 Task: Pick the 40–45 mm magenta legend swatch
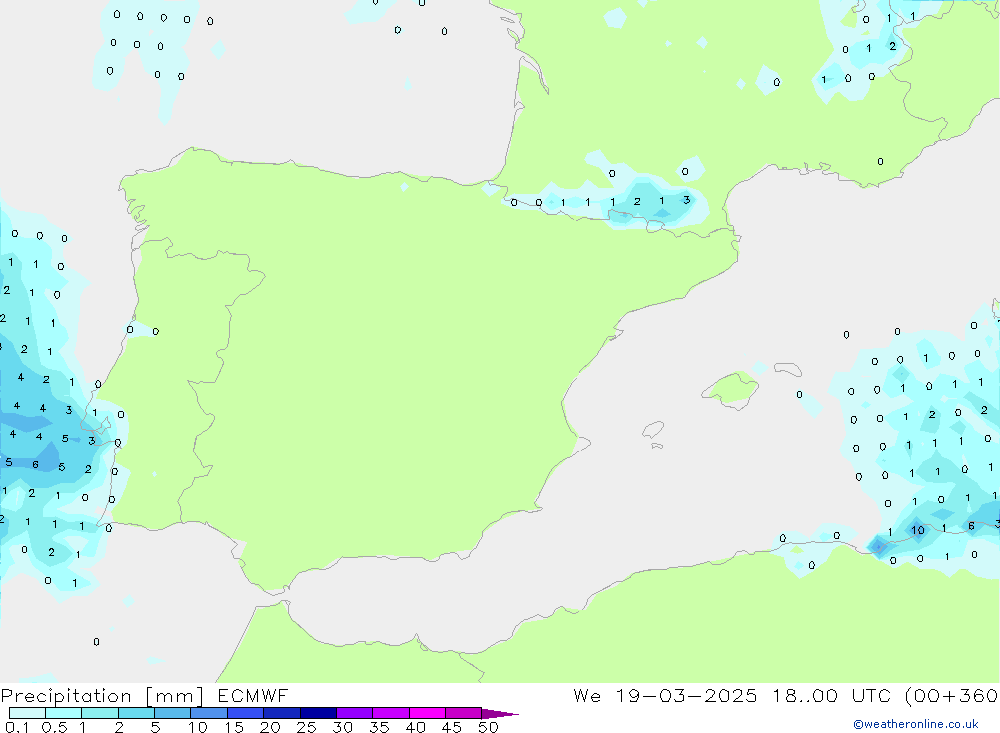coord(427,713)
